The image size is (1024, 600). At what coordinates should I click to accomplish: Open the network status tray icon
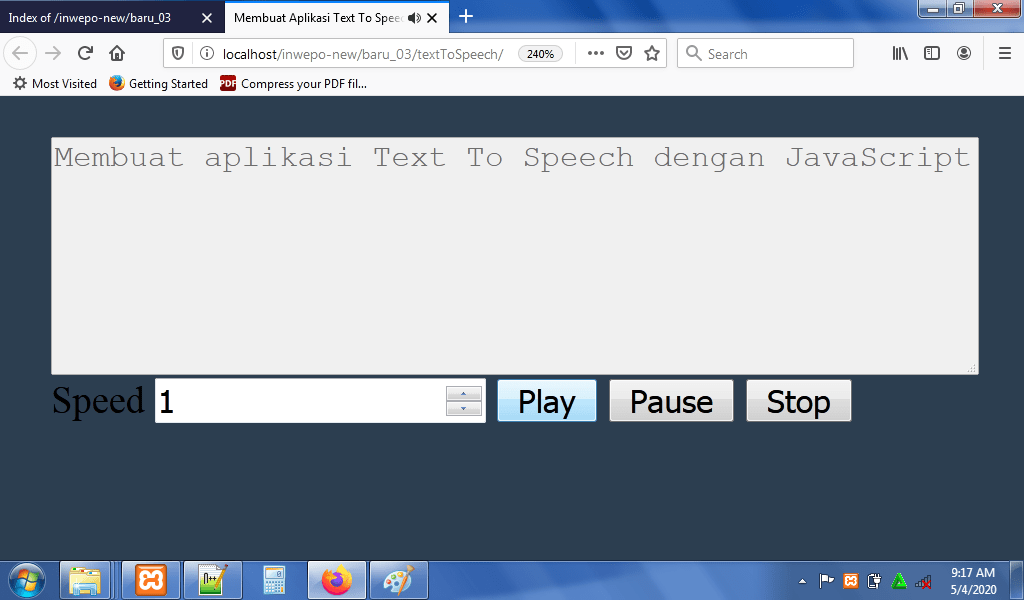[923, 580]
